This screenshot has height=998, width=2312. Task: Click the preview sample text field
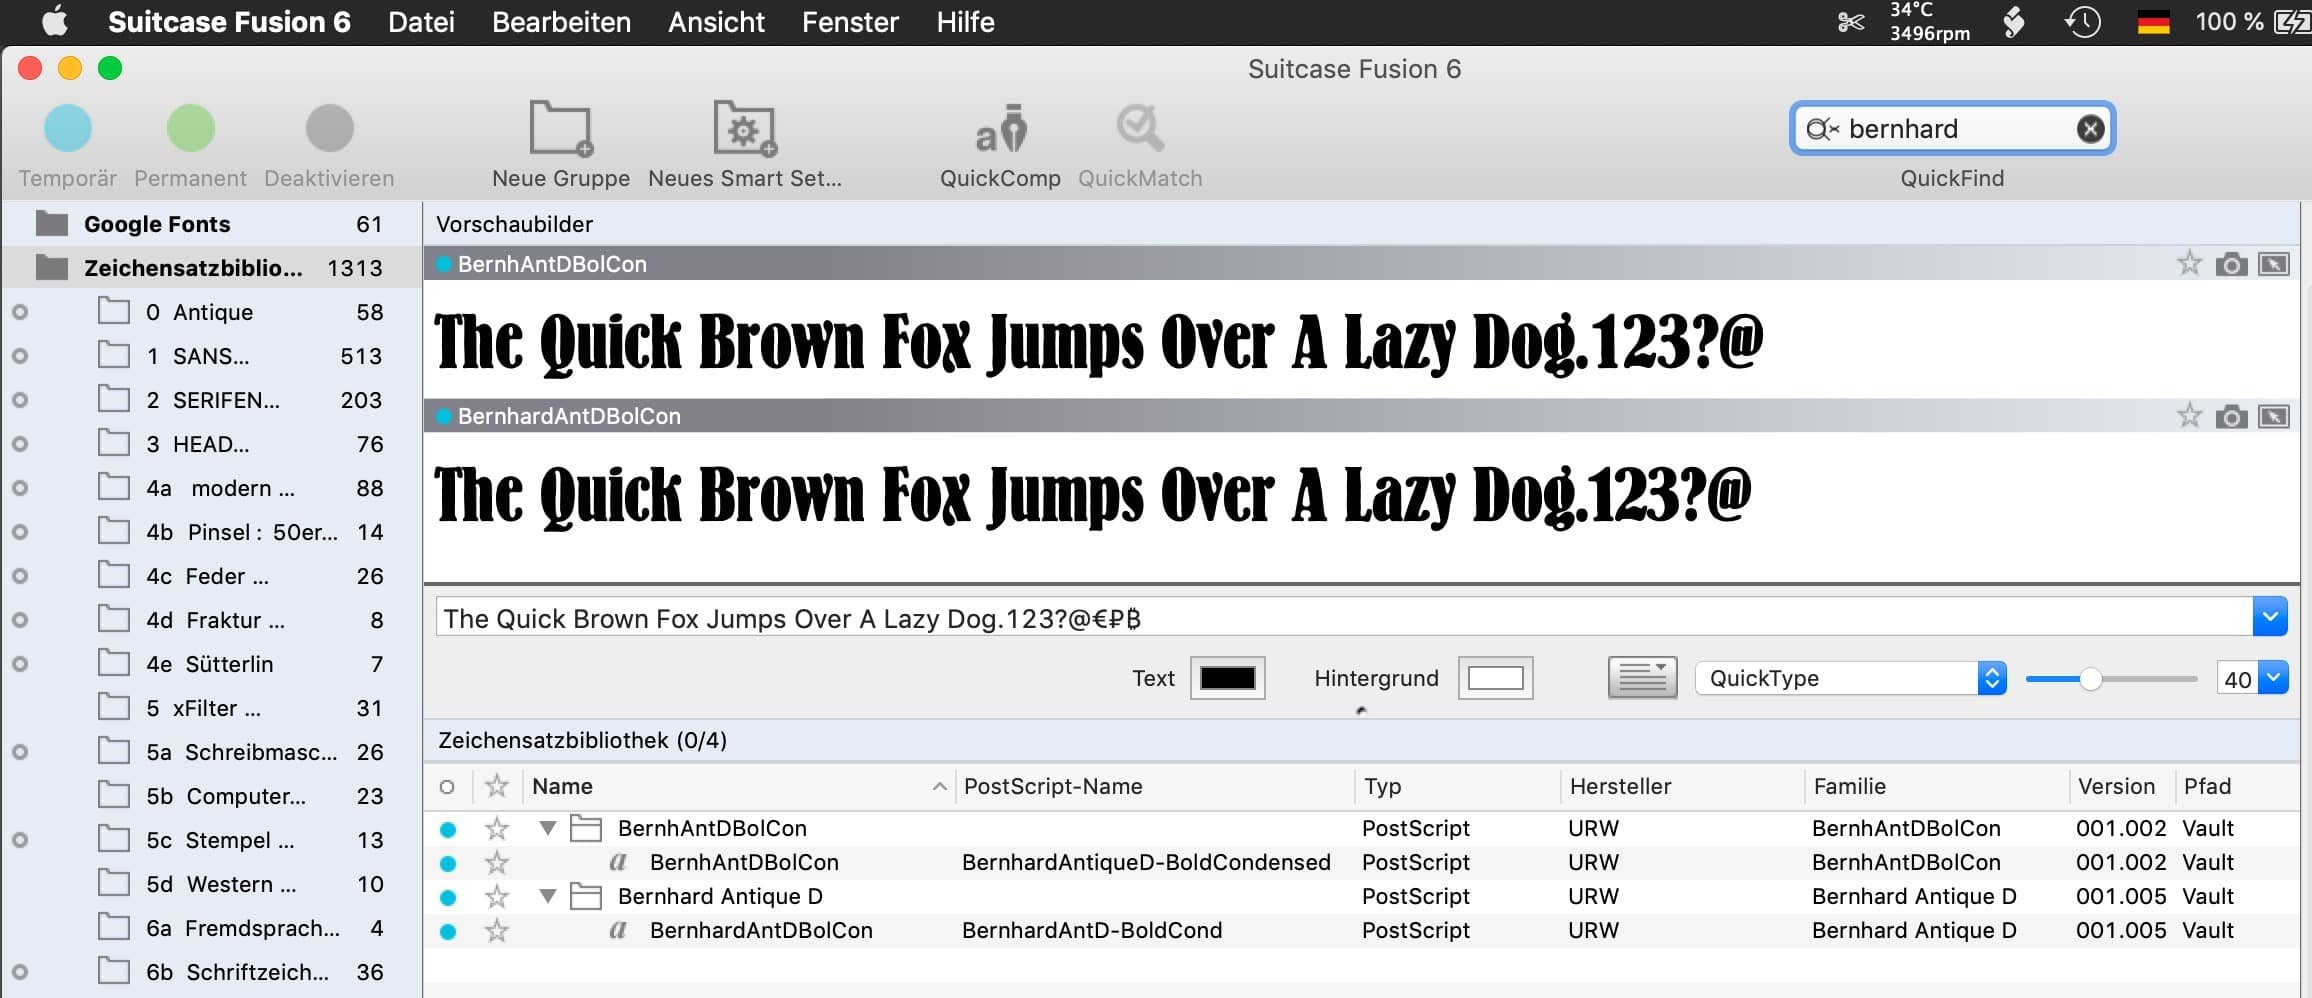coord(1344,618)
